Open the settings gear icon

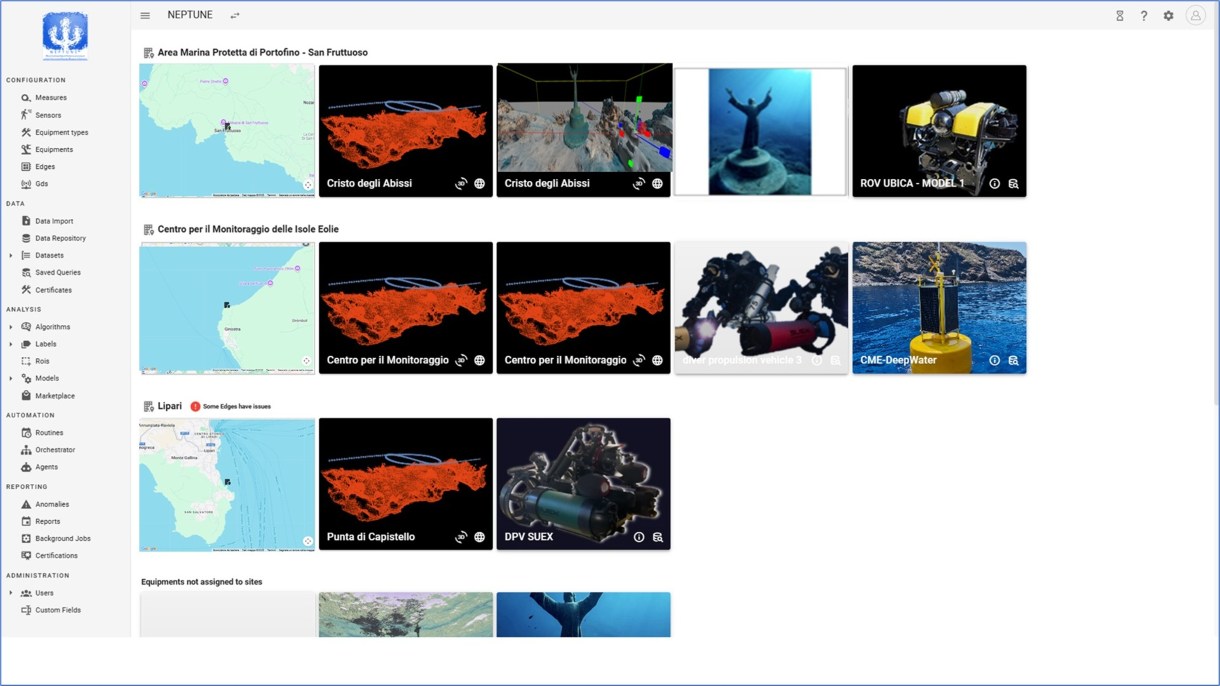(x=1168, y=16)
